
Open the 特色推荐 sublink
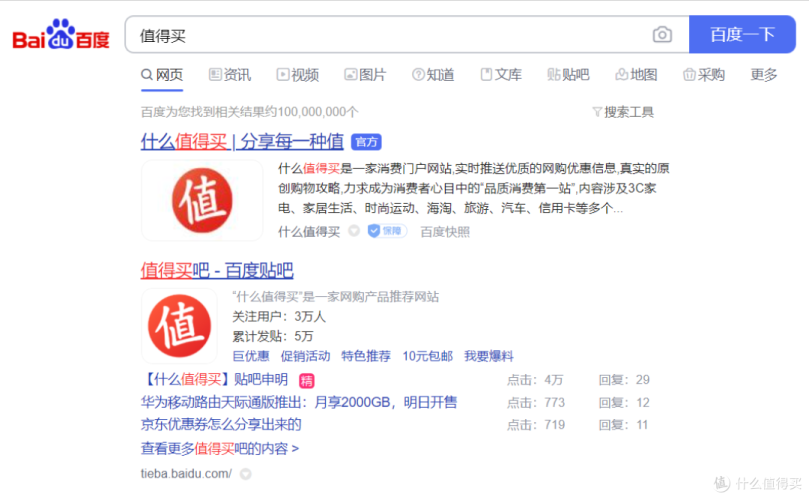coord(366,356)
